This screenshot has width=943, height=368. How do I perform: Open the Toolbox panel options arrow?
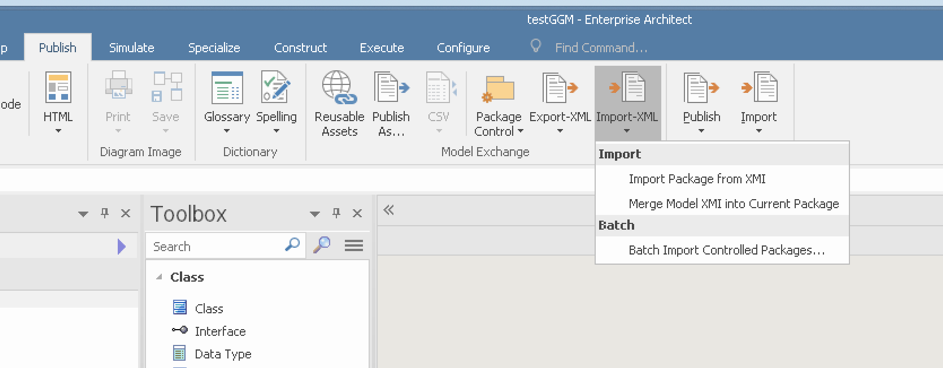pyautogui.click(x=315, y=214)
